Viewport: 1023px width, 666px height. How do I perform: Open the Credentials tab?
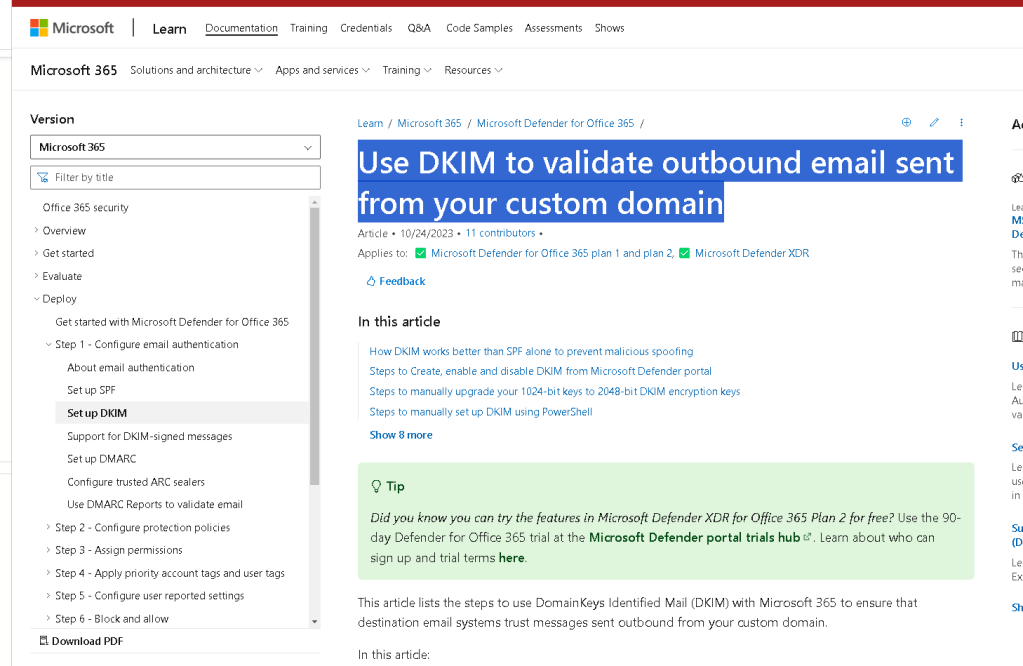tap(366, 28)
